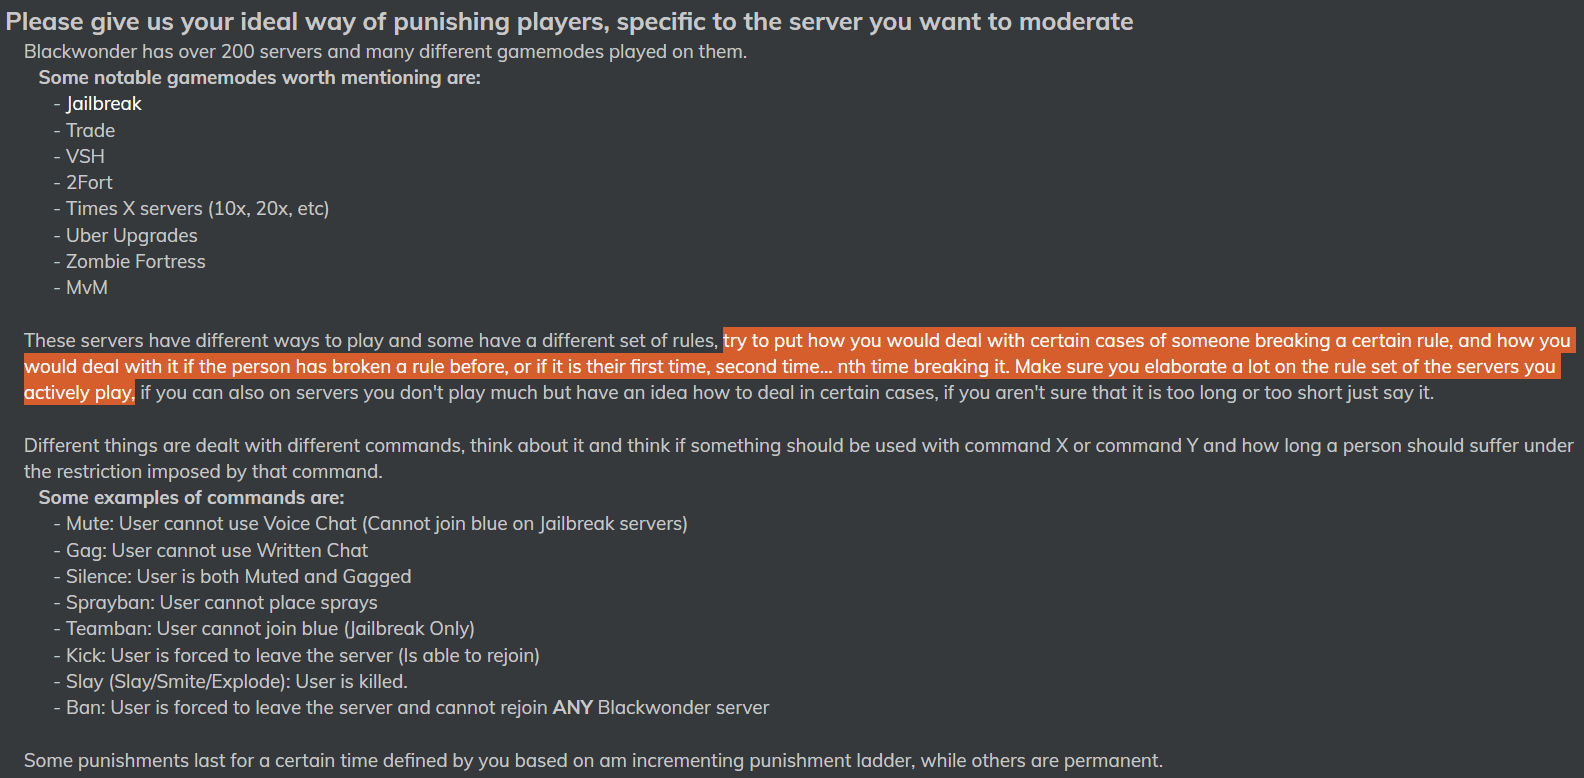Select the MvM gamemode entry
Image resolution: width=1584 pixels, height=778 pixels.
[x=81, y=287]
